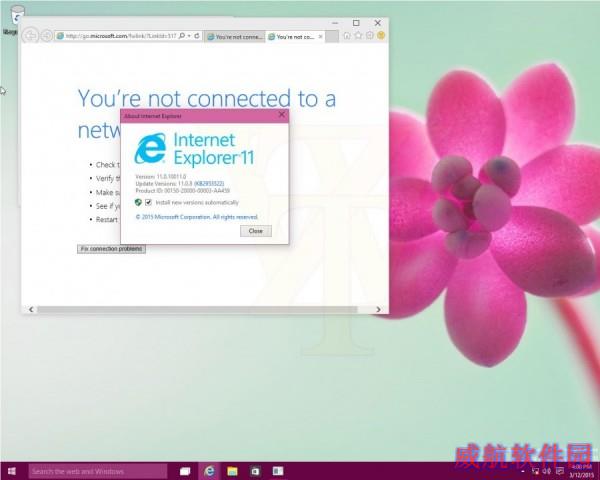
Task: Click the horizontal scrollbar right arrow
Action: click(378, 309)
